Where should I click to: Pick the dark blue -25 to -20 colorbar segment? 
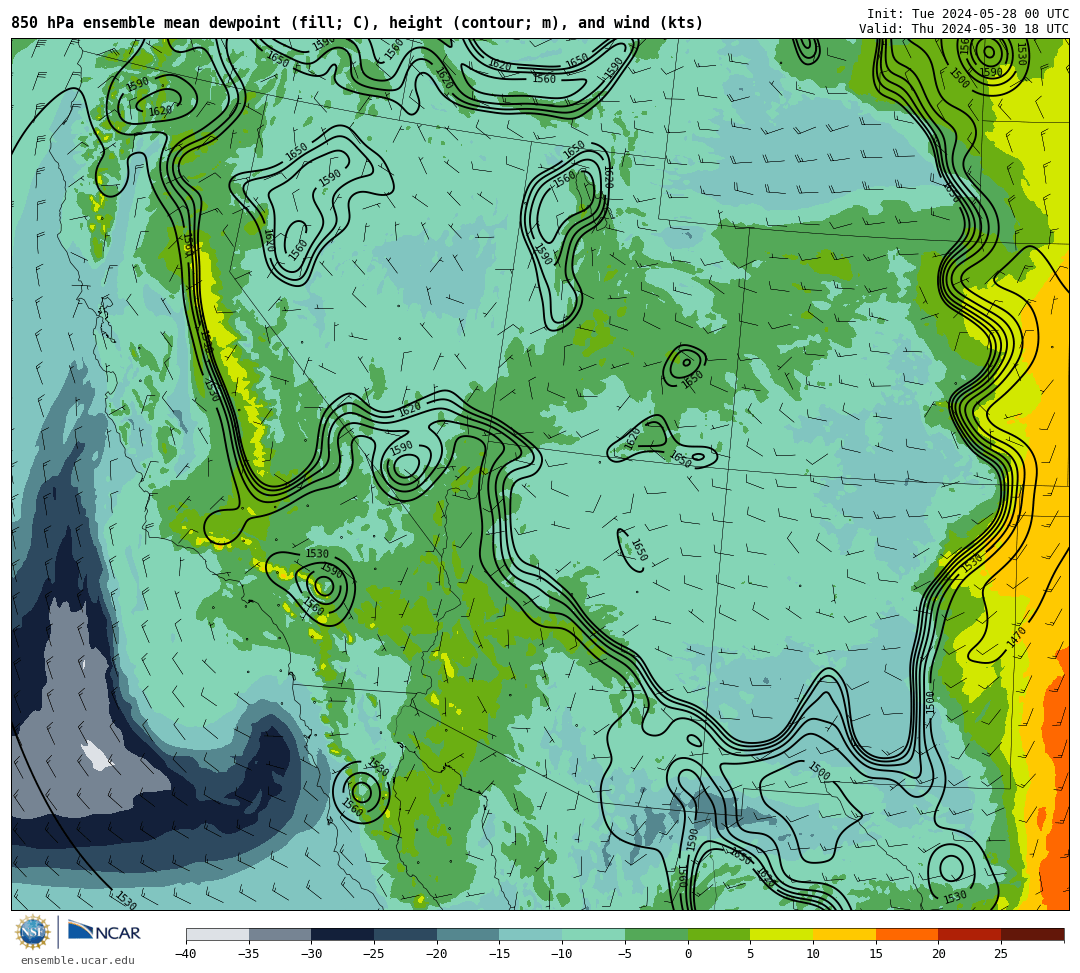406,934
